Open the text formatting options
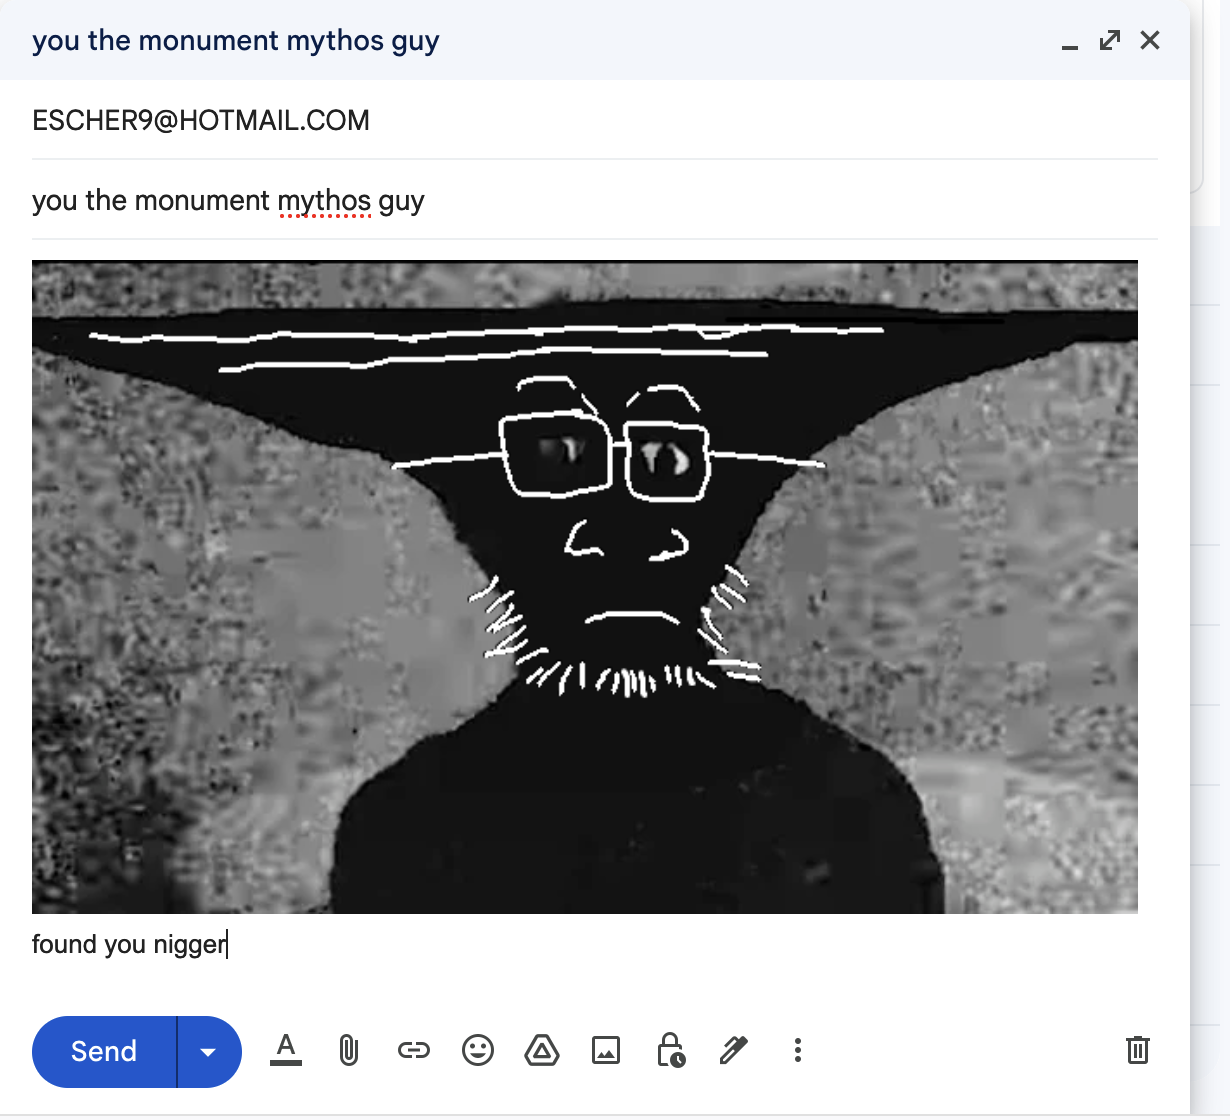 (x=286, y=1050)
